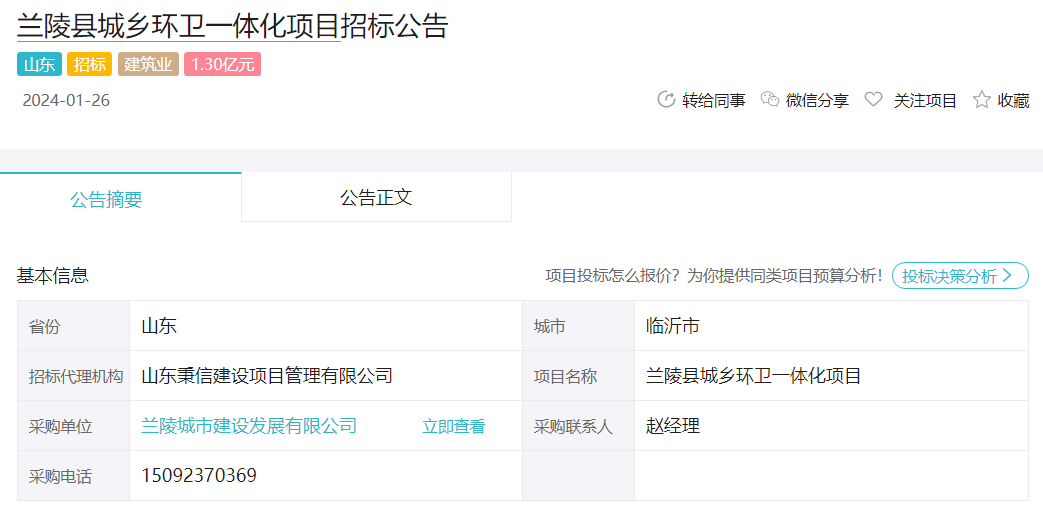Image resolution: width=1043 pixels, height=507 pixels.
Task: Click the 基本信息 section heading
Action: point(53,275)
